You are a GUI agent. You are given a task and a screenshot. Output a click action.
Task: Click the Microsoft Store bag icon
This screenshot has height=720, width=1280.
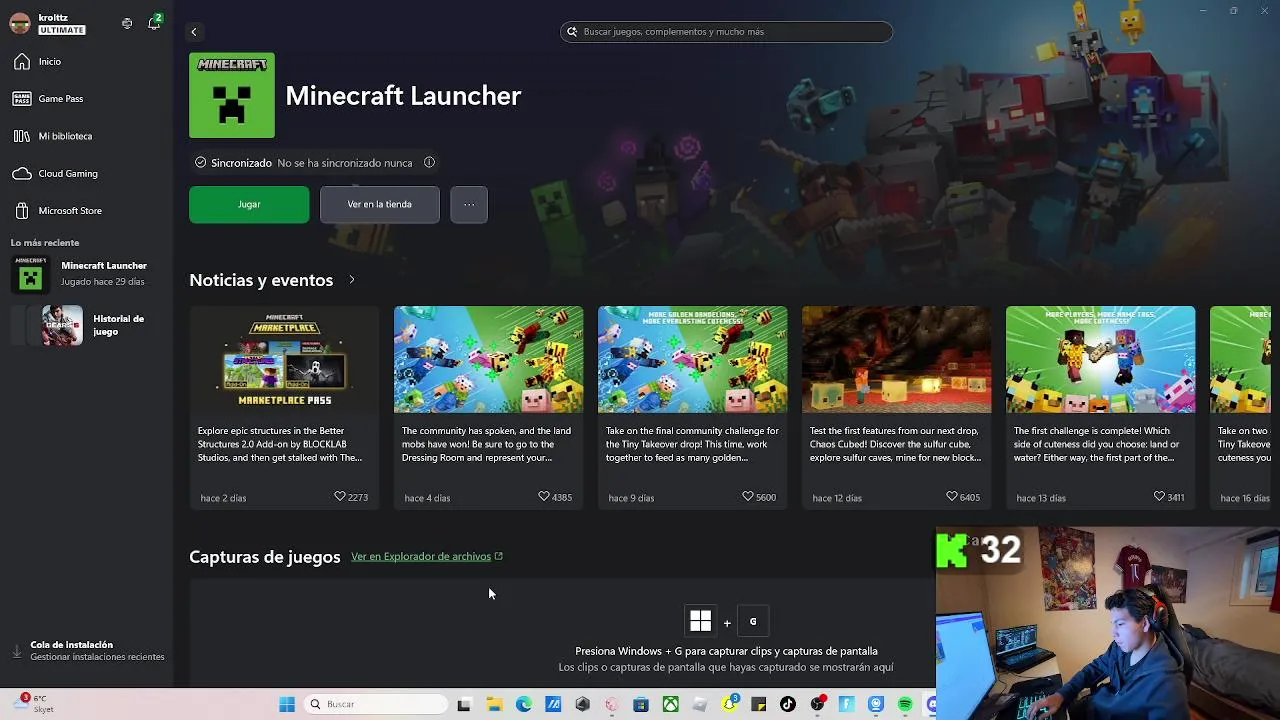pos(22,211)
